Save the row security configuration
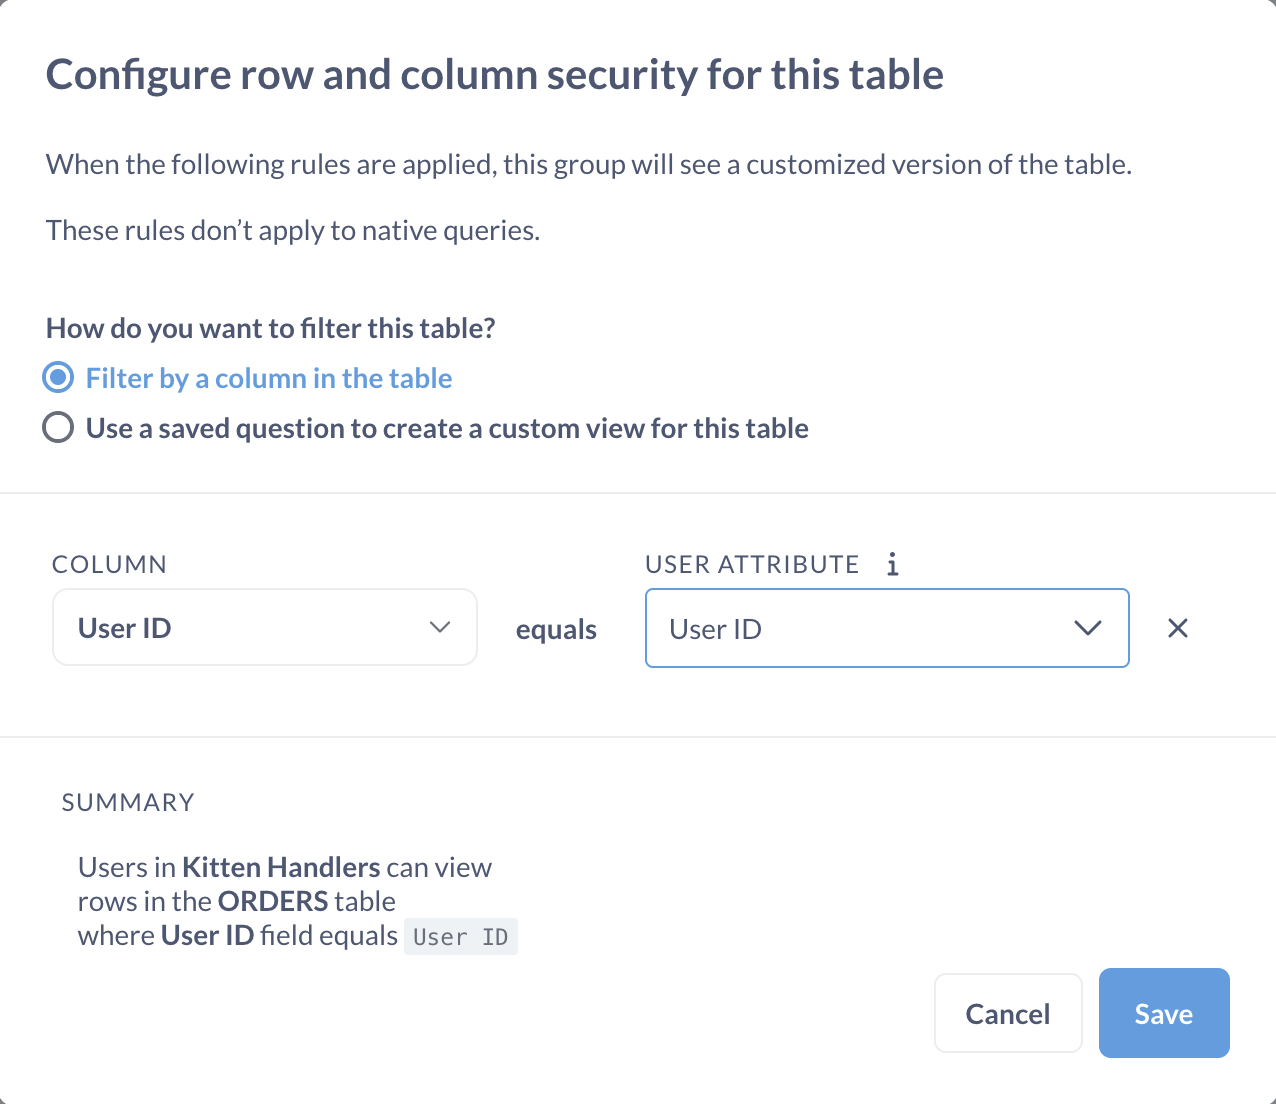This screenshot has width=1276, height=1104. (x=1163, y=1013)
